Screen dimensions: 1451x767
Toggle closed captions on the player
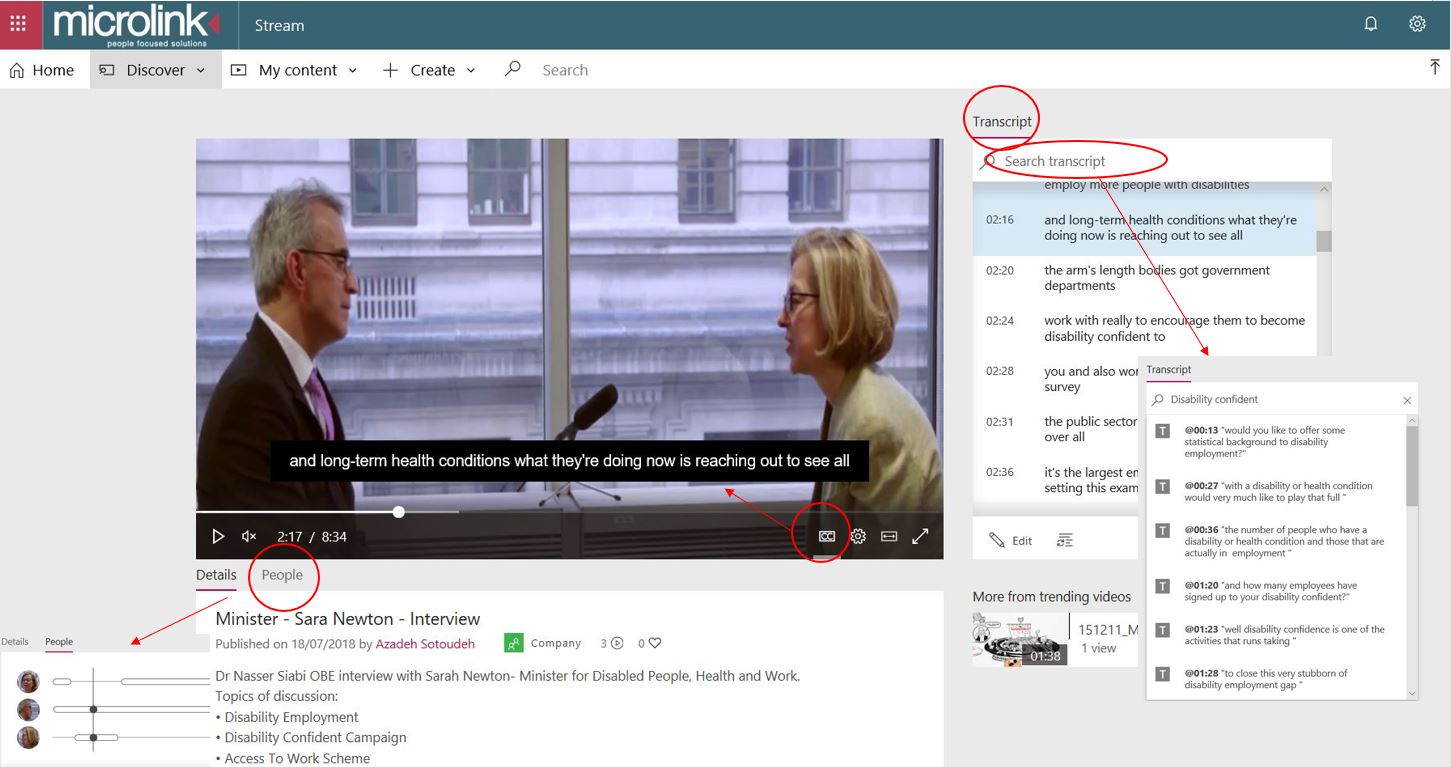tap(827, 537)
